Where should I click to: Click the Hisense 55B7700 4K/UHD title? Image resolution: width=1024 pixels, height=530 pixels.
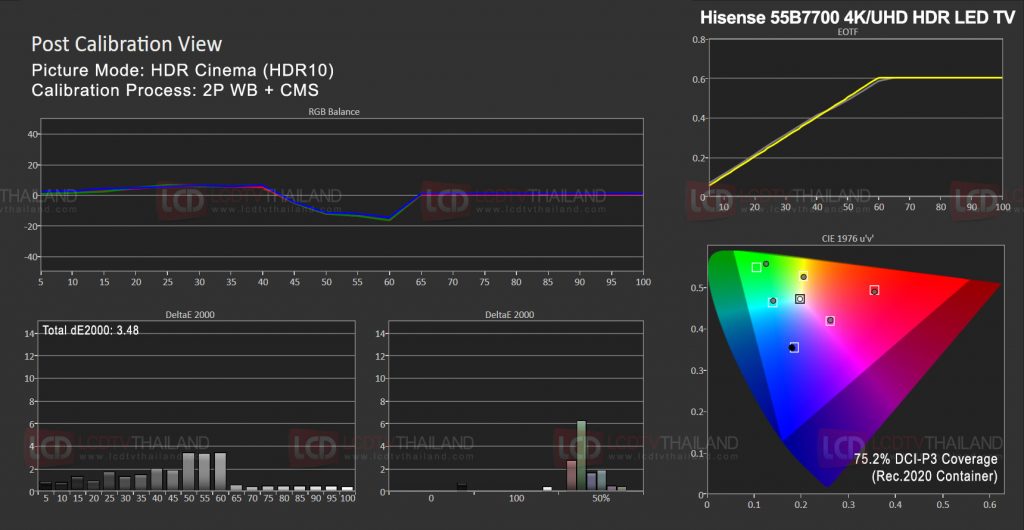[857, 18]
